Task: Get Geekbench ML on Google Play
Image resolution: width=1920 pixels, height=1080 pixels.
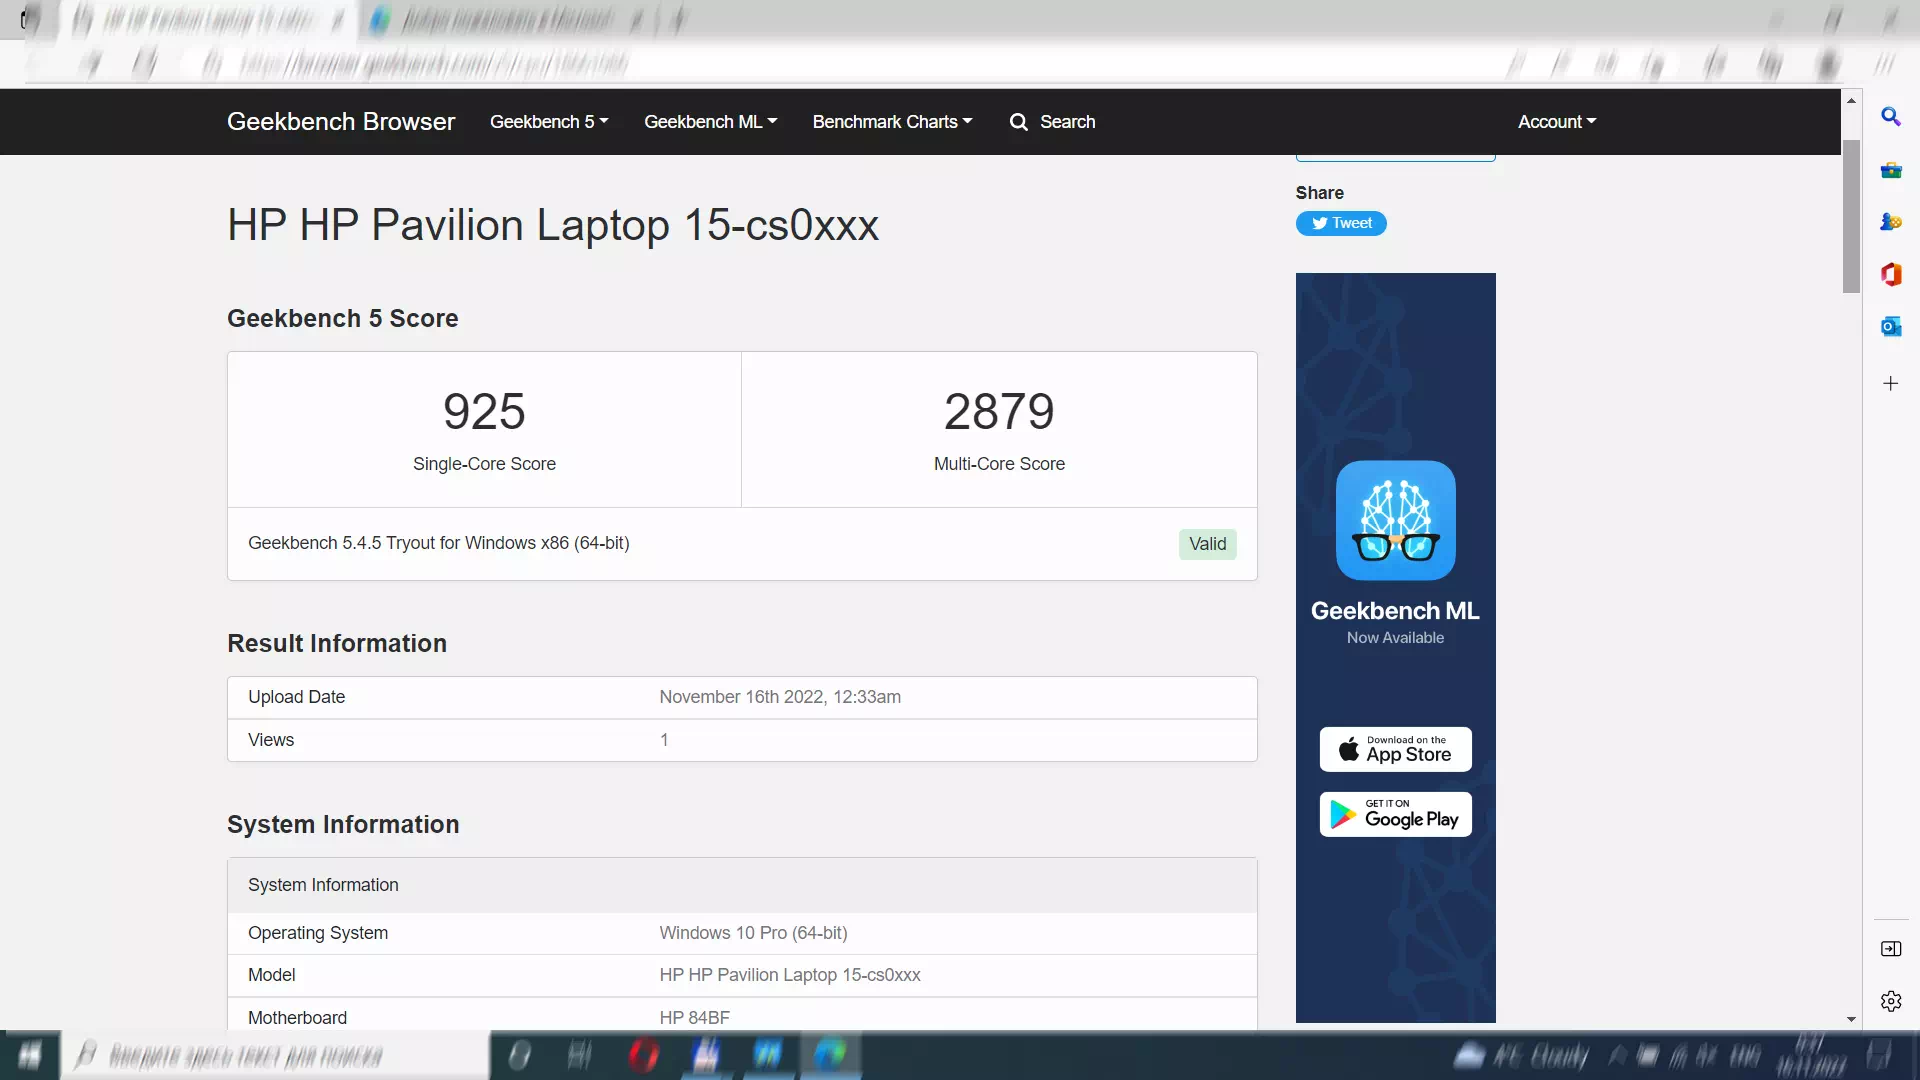Action: [x=1395, y=813]
